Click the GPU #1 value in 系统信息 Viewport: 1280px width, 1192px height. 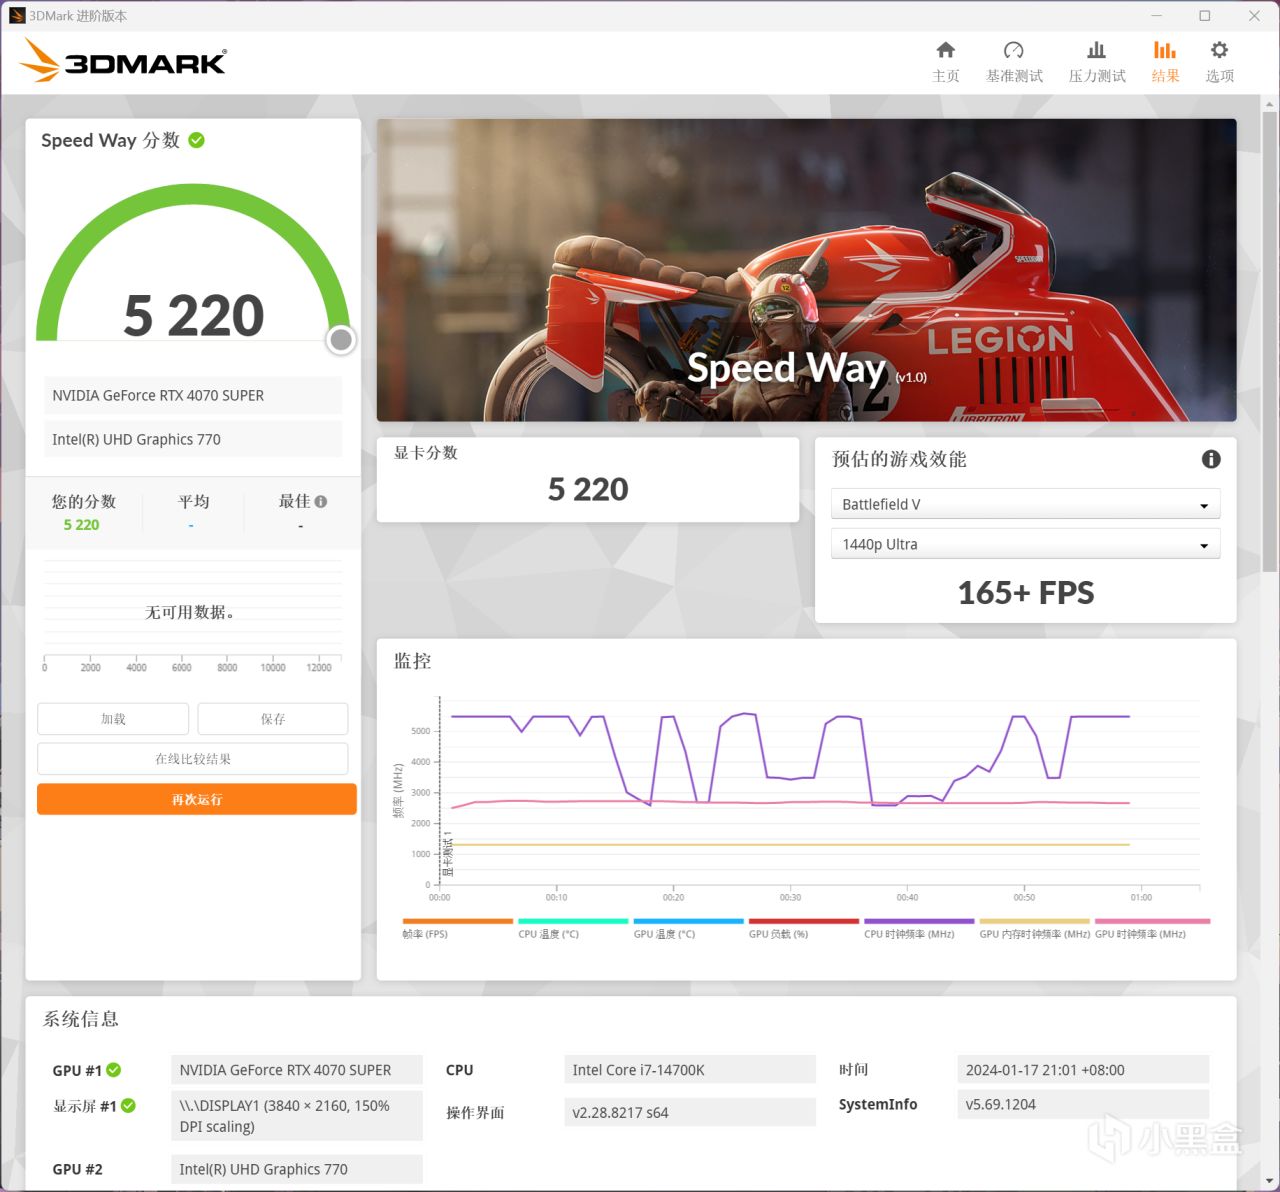pyautogui.click(x=297, y=1070)
